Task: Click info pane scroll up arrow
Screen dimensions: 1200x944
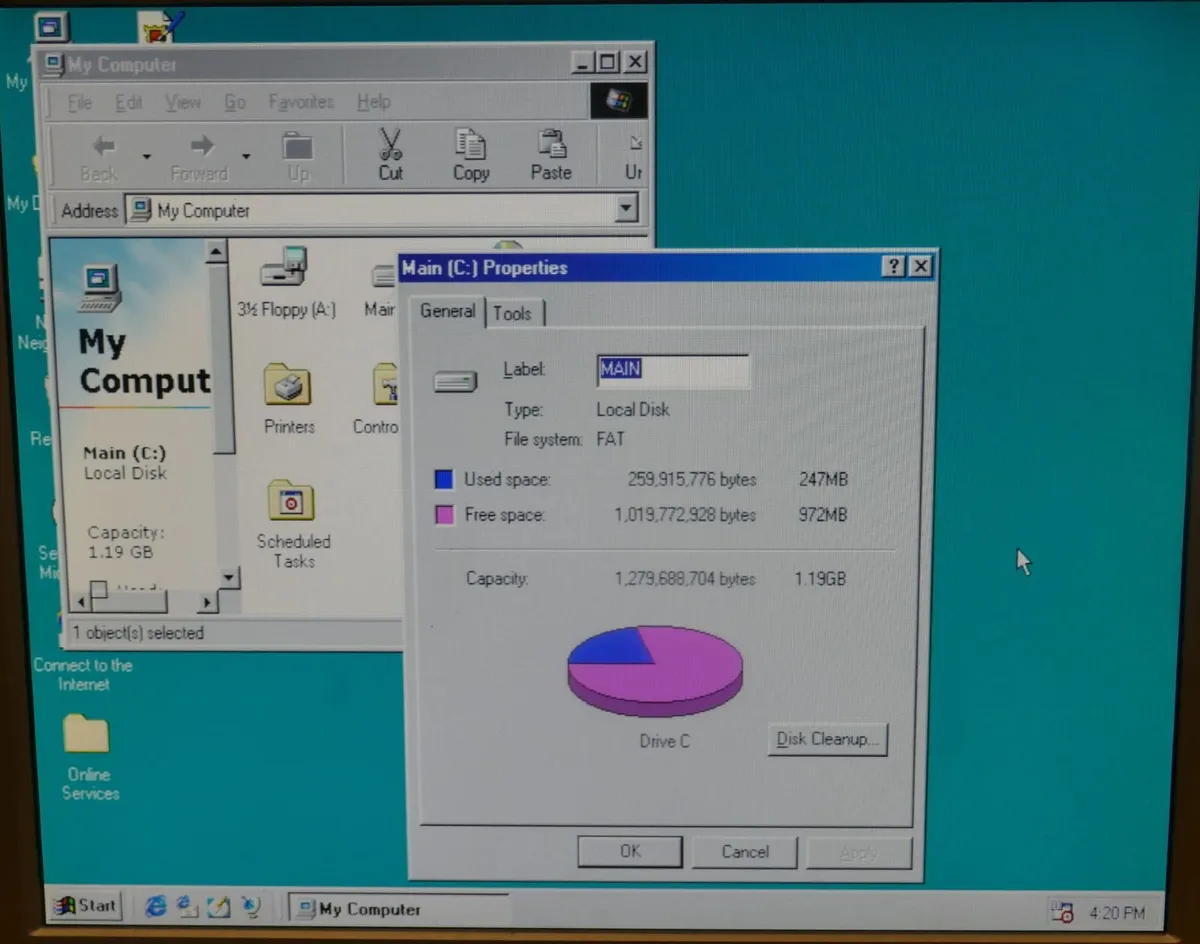Action: pos(217,252)
